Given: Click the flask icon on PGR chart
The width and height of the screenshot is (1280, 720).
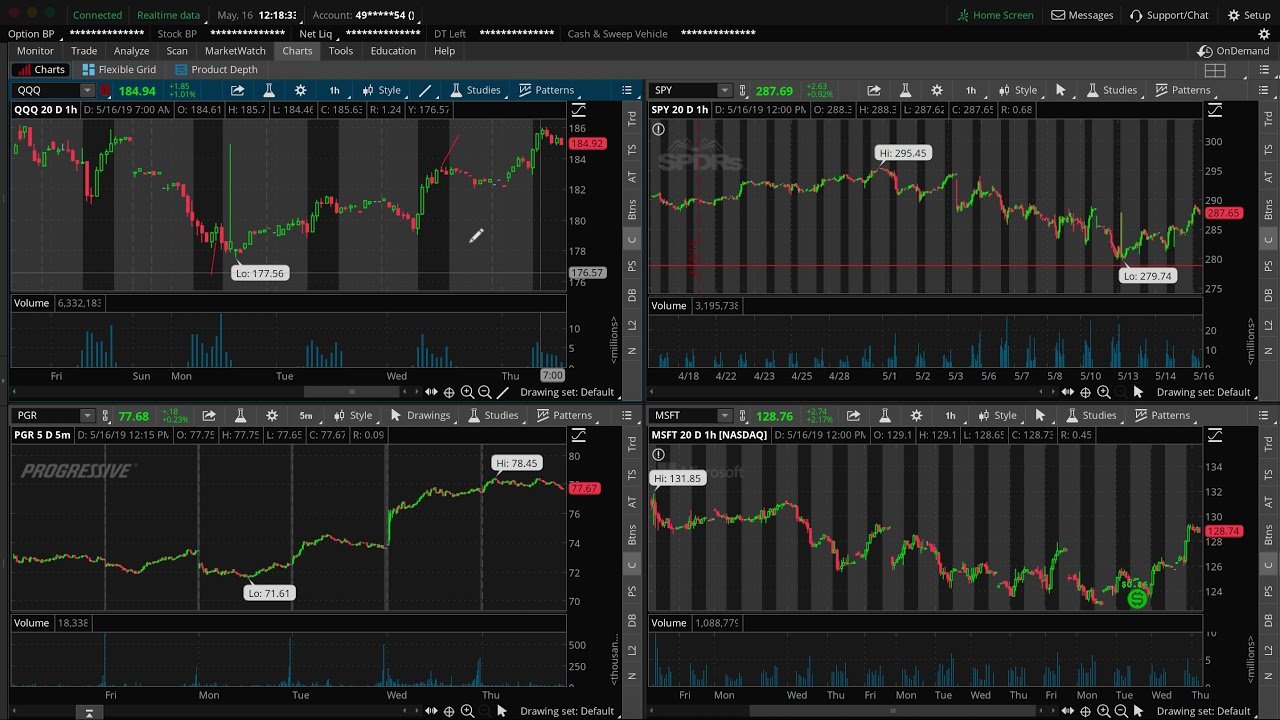Looking at the screenshot, I should click(x=240, y=415).
